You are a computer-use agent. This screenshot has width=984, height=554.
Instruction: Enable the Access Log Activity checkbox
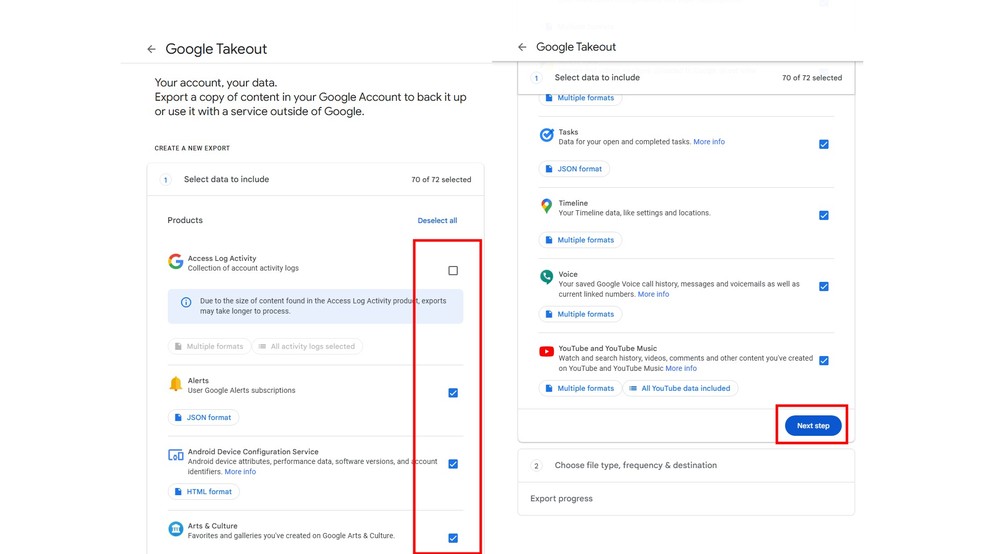(x=453, y=271)
